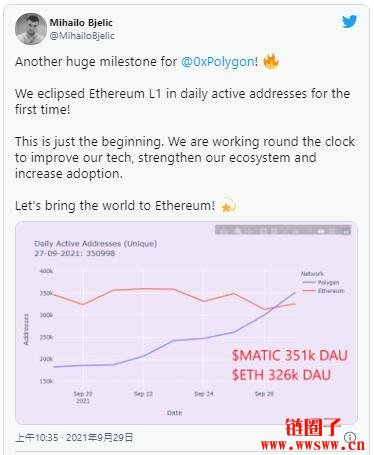Open the @0xPolygon mention link
The height and width of the screenshot is (455, 374).
click(x=218, y=62)
